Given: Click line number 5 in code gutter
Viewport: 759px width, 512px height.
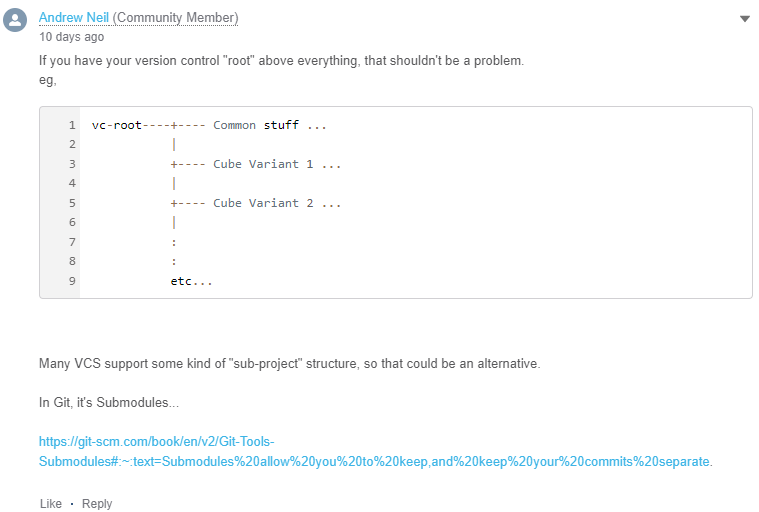Looking at the screenshot, I should [x=72, y=203].
